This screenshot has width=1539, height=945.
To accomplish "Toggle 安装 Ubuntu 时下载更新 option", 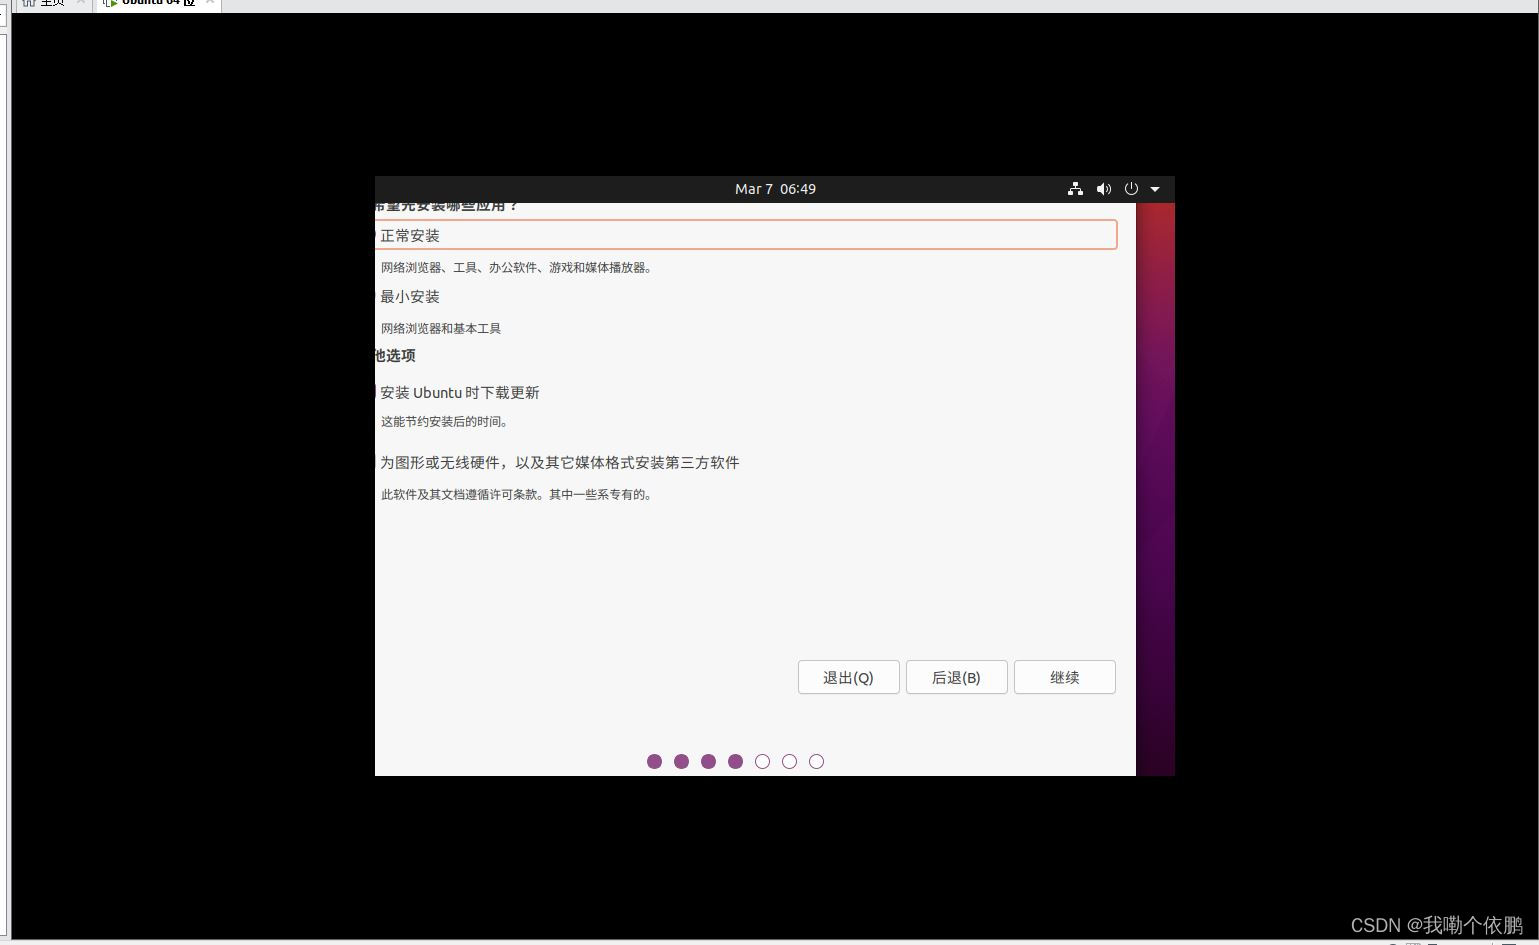I will click(x=458, y=393).
